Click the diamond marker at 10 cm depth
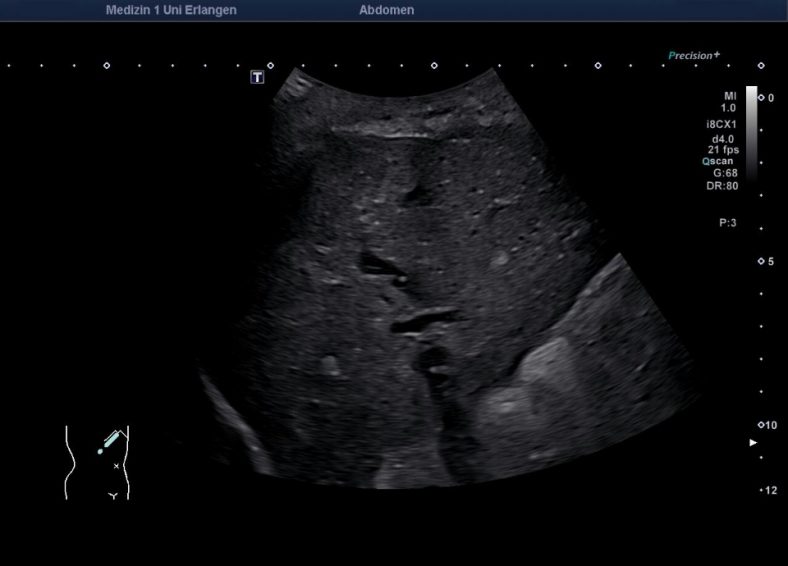 click(x=761, y=425)
